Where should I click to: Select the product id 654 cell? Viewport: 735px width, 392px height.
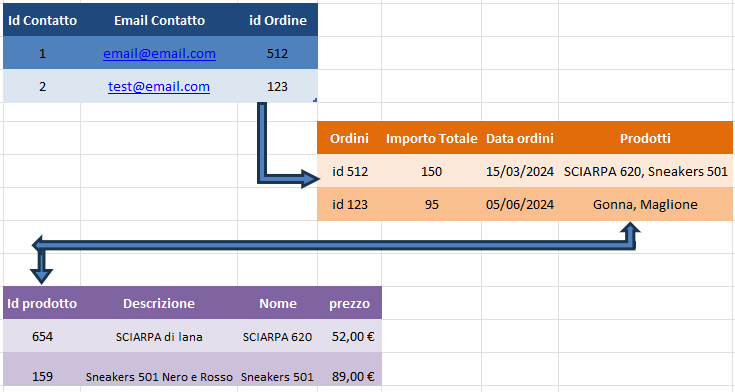coord(42,336)
